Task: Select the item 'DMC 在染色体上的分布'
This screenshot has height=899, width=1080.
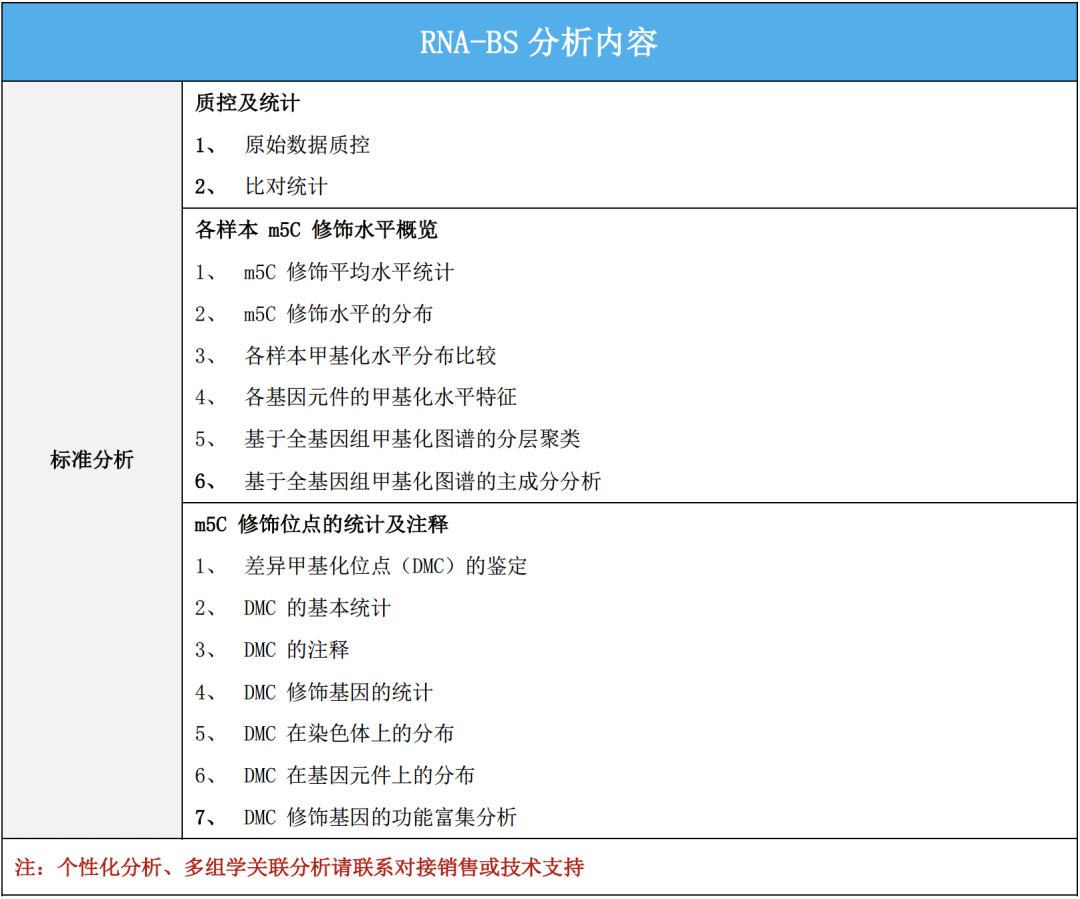Action: 349,734
